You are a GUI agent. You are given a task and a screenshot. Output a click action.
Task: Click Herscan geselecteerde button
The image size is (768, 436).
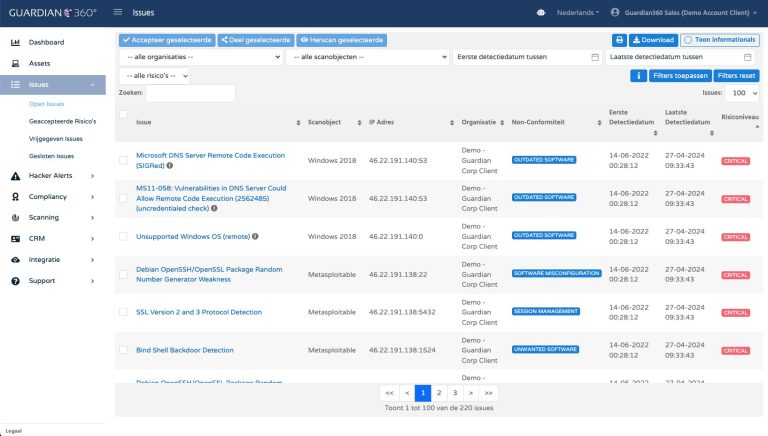[341, 40]
